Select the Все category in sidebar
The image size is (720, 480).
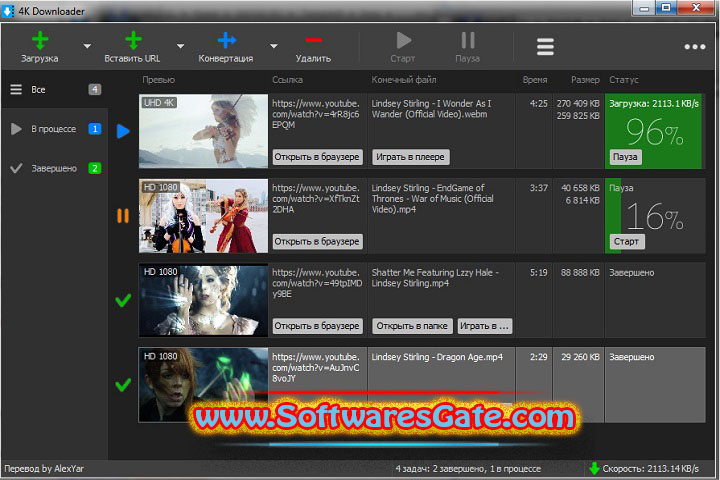pyautogui.click(x=55, y=90)
